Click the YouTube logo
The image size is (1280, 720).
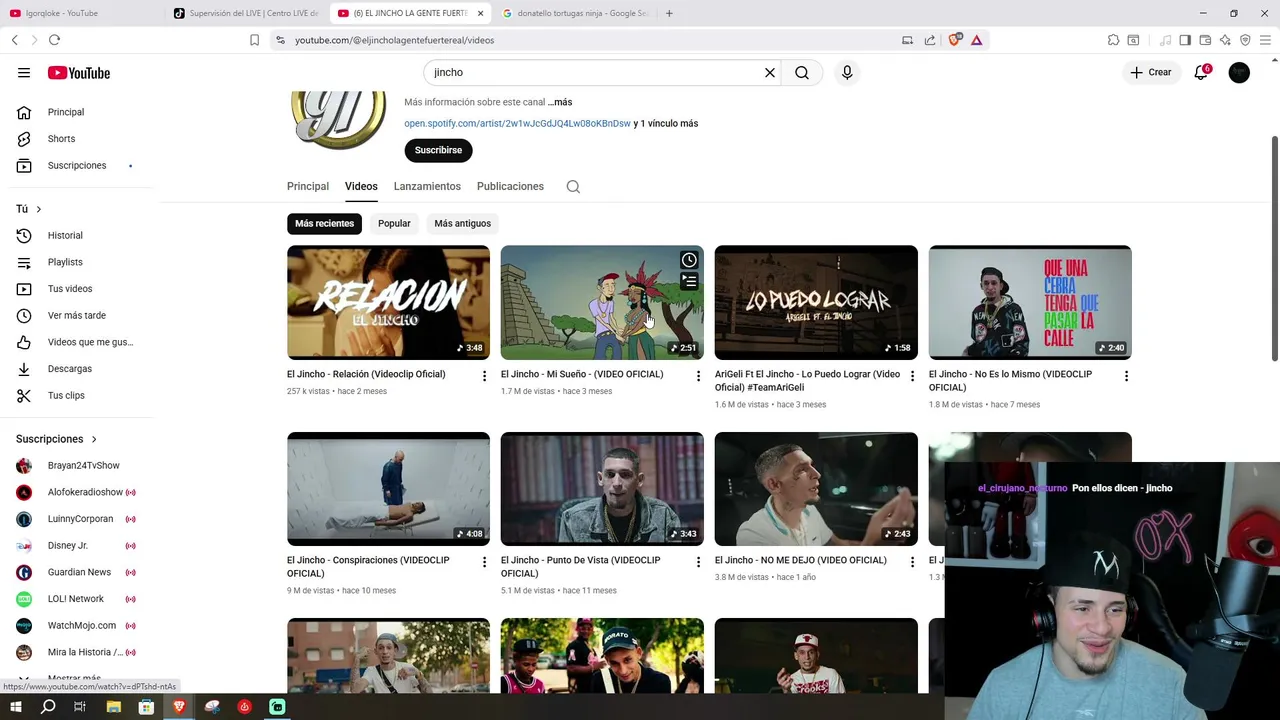click(78, 73)
